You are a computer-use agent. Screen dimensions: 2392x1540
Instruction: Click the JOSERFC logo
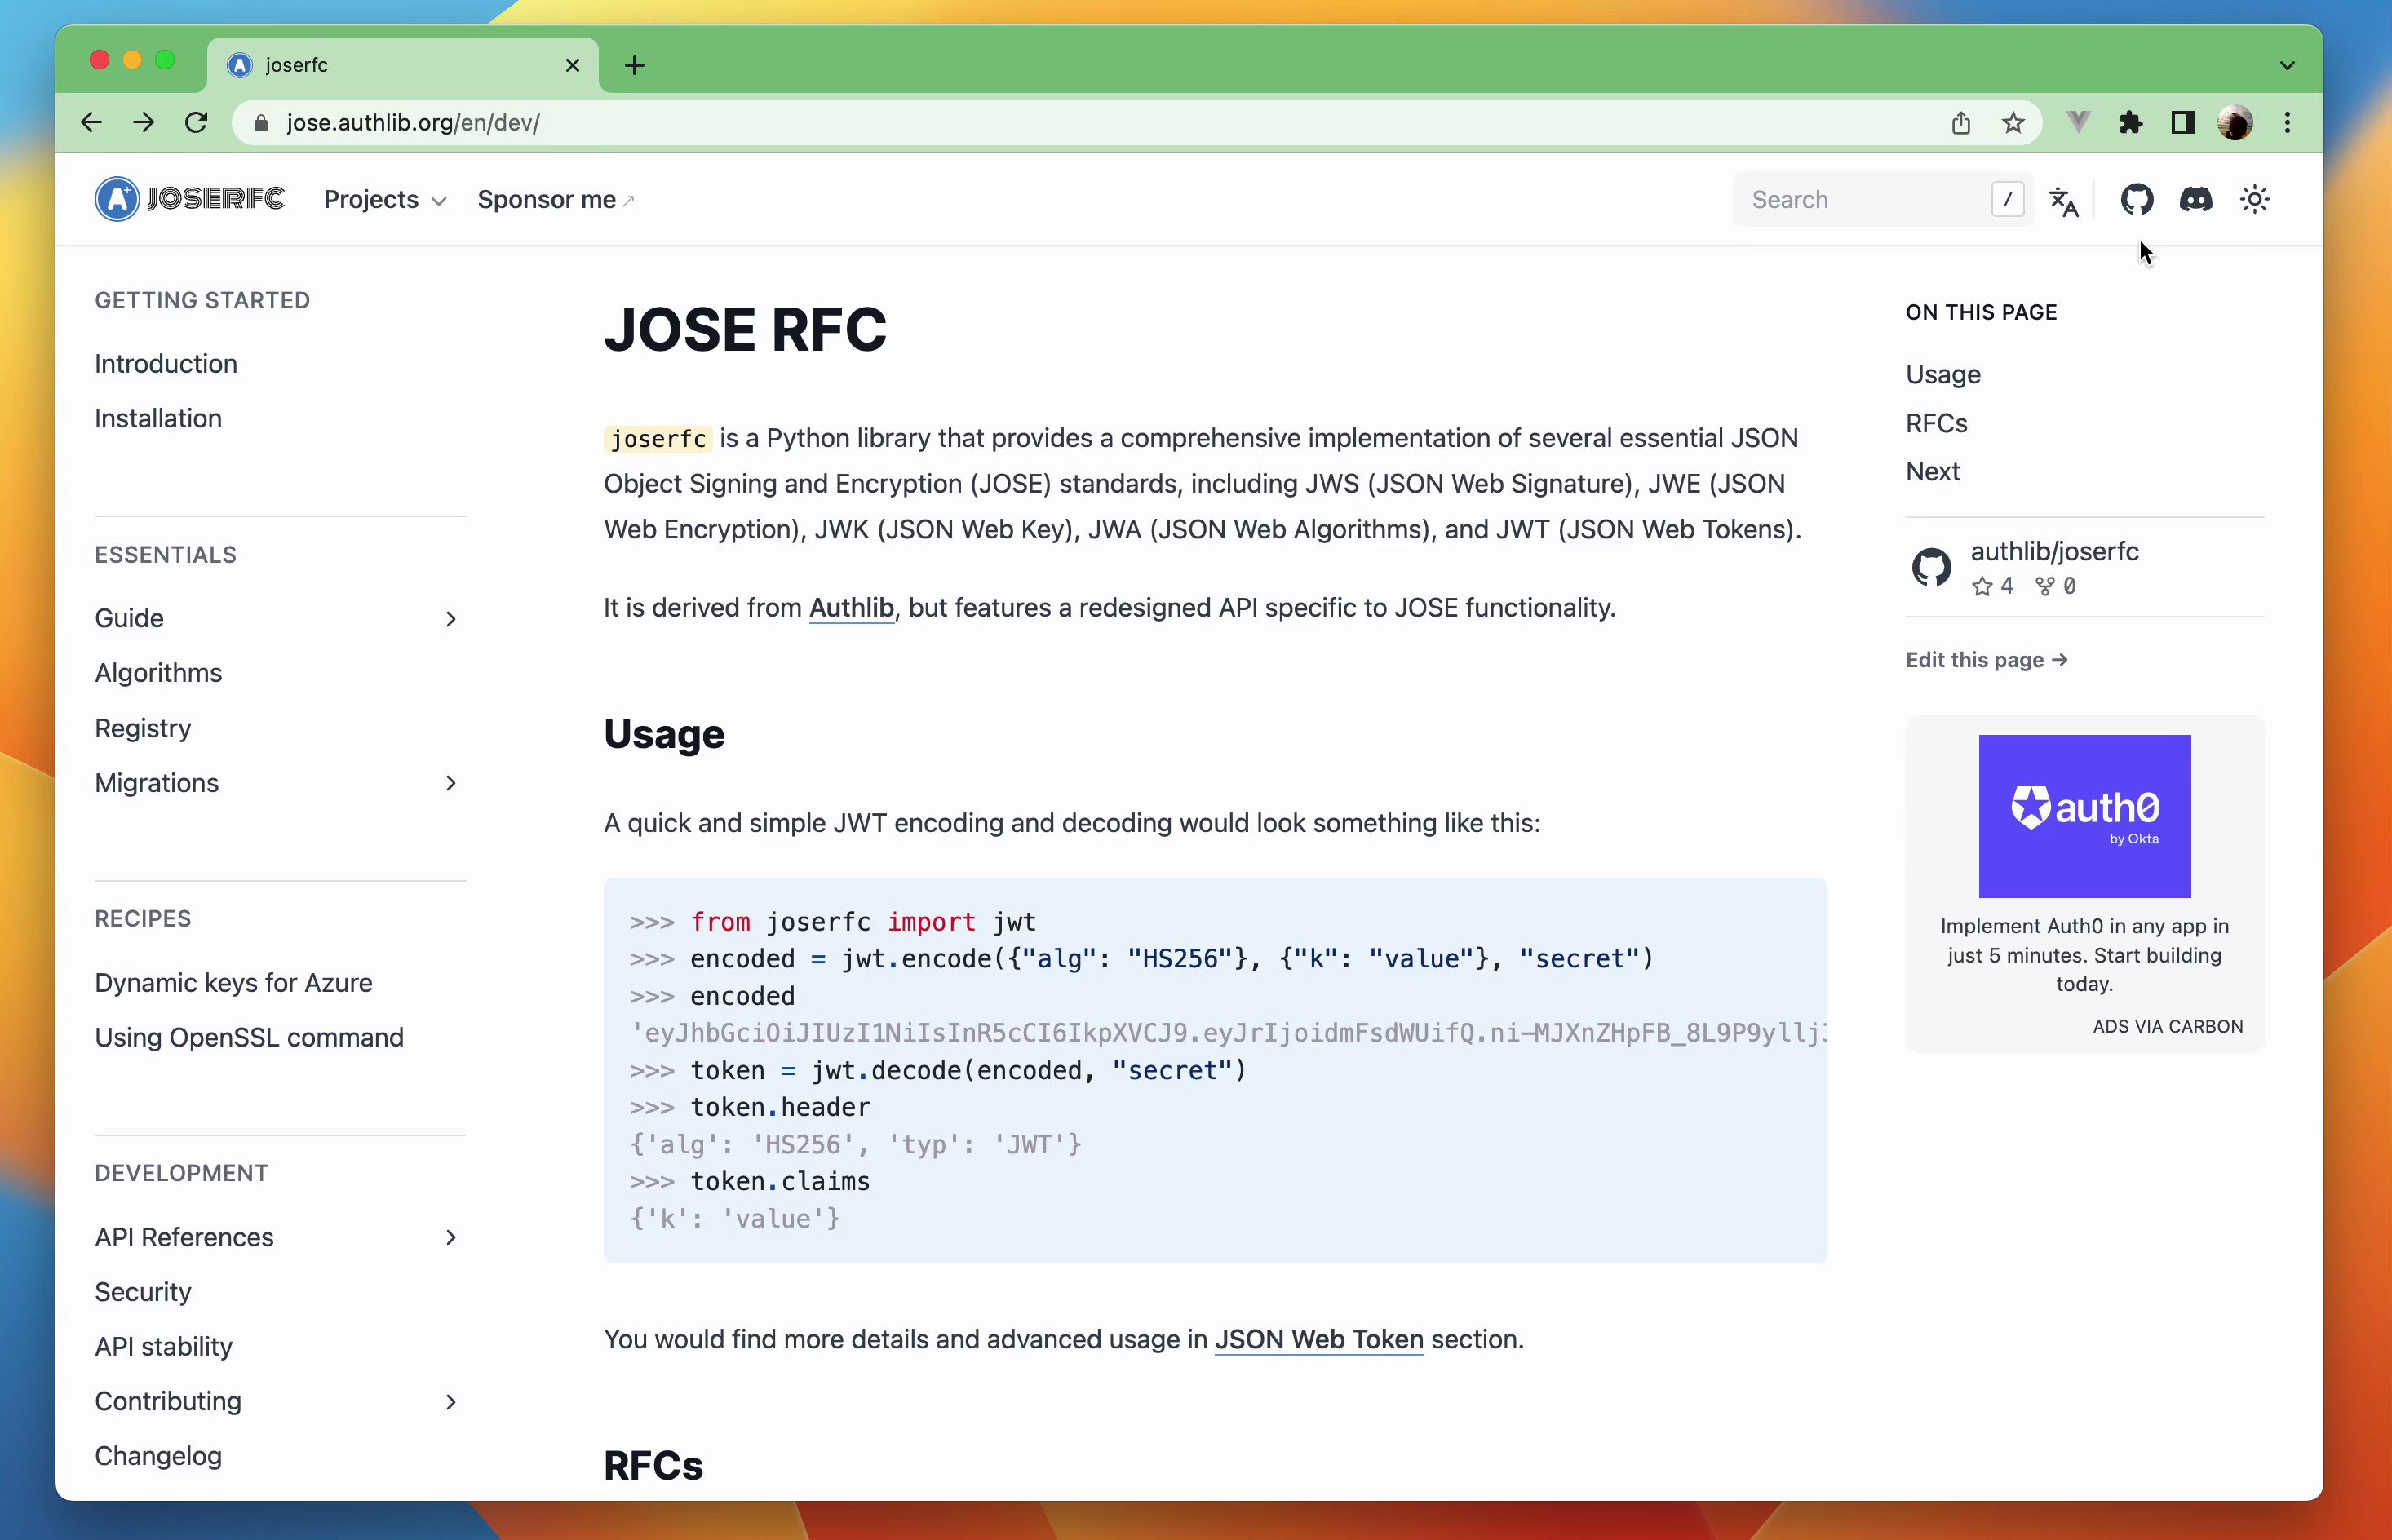pyautogui.click(x=190, y=199)
